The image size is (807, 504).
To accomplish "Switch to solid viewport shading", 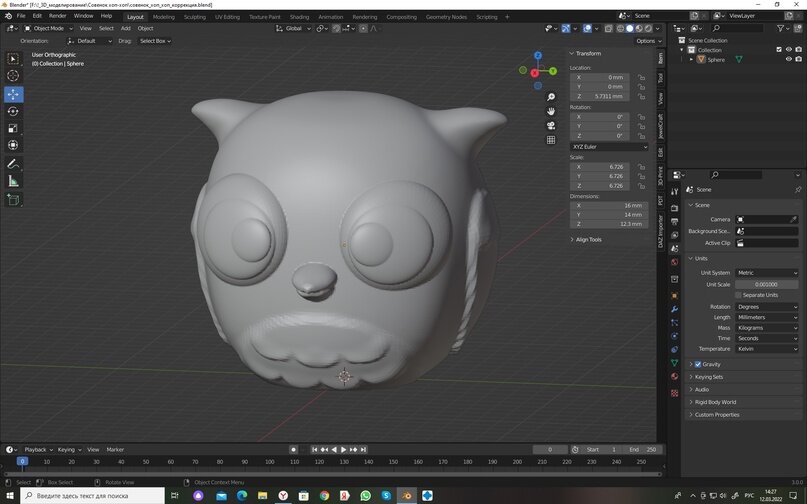I will click(629, 28).
